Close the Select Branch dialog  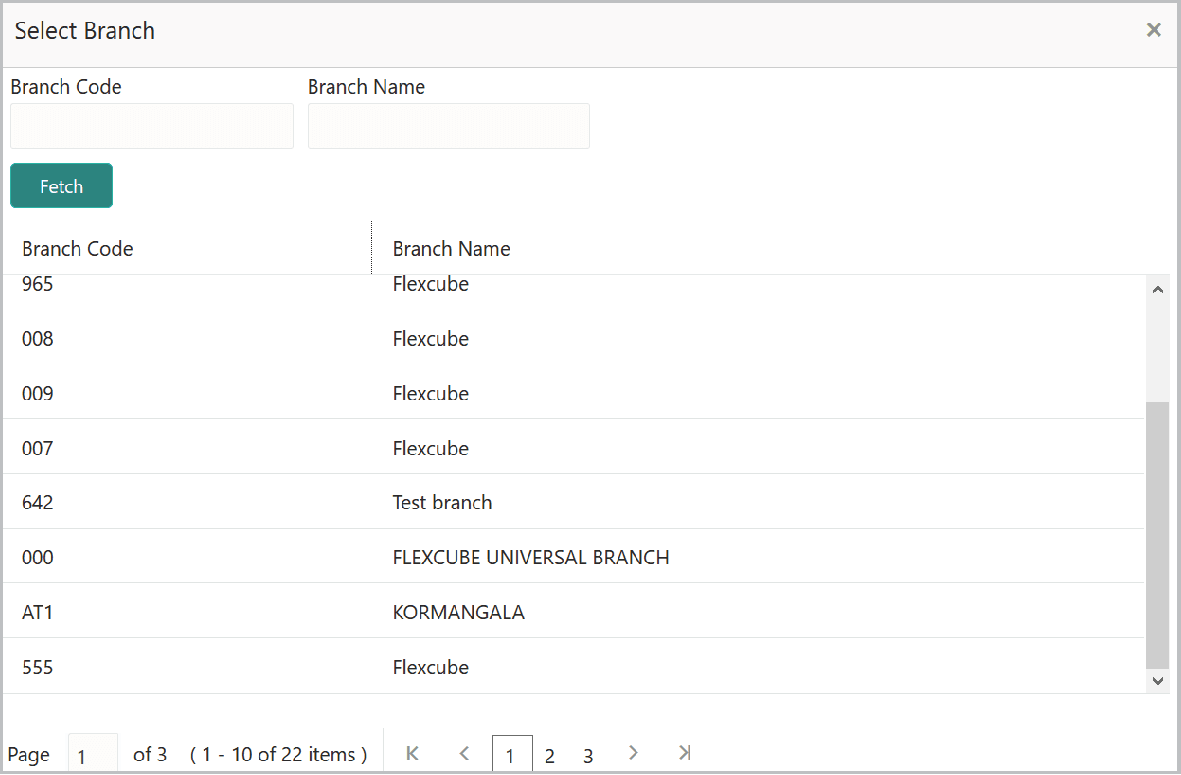tap(1153, 30)
